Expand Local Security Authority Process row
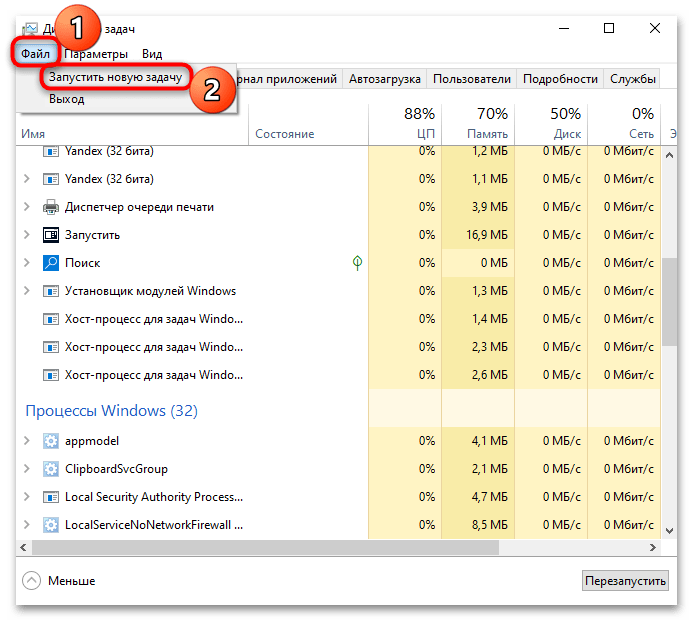The width and height of the screenshot is (693, 621). click(x=27, y=497)
